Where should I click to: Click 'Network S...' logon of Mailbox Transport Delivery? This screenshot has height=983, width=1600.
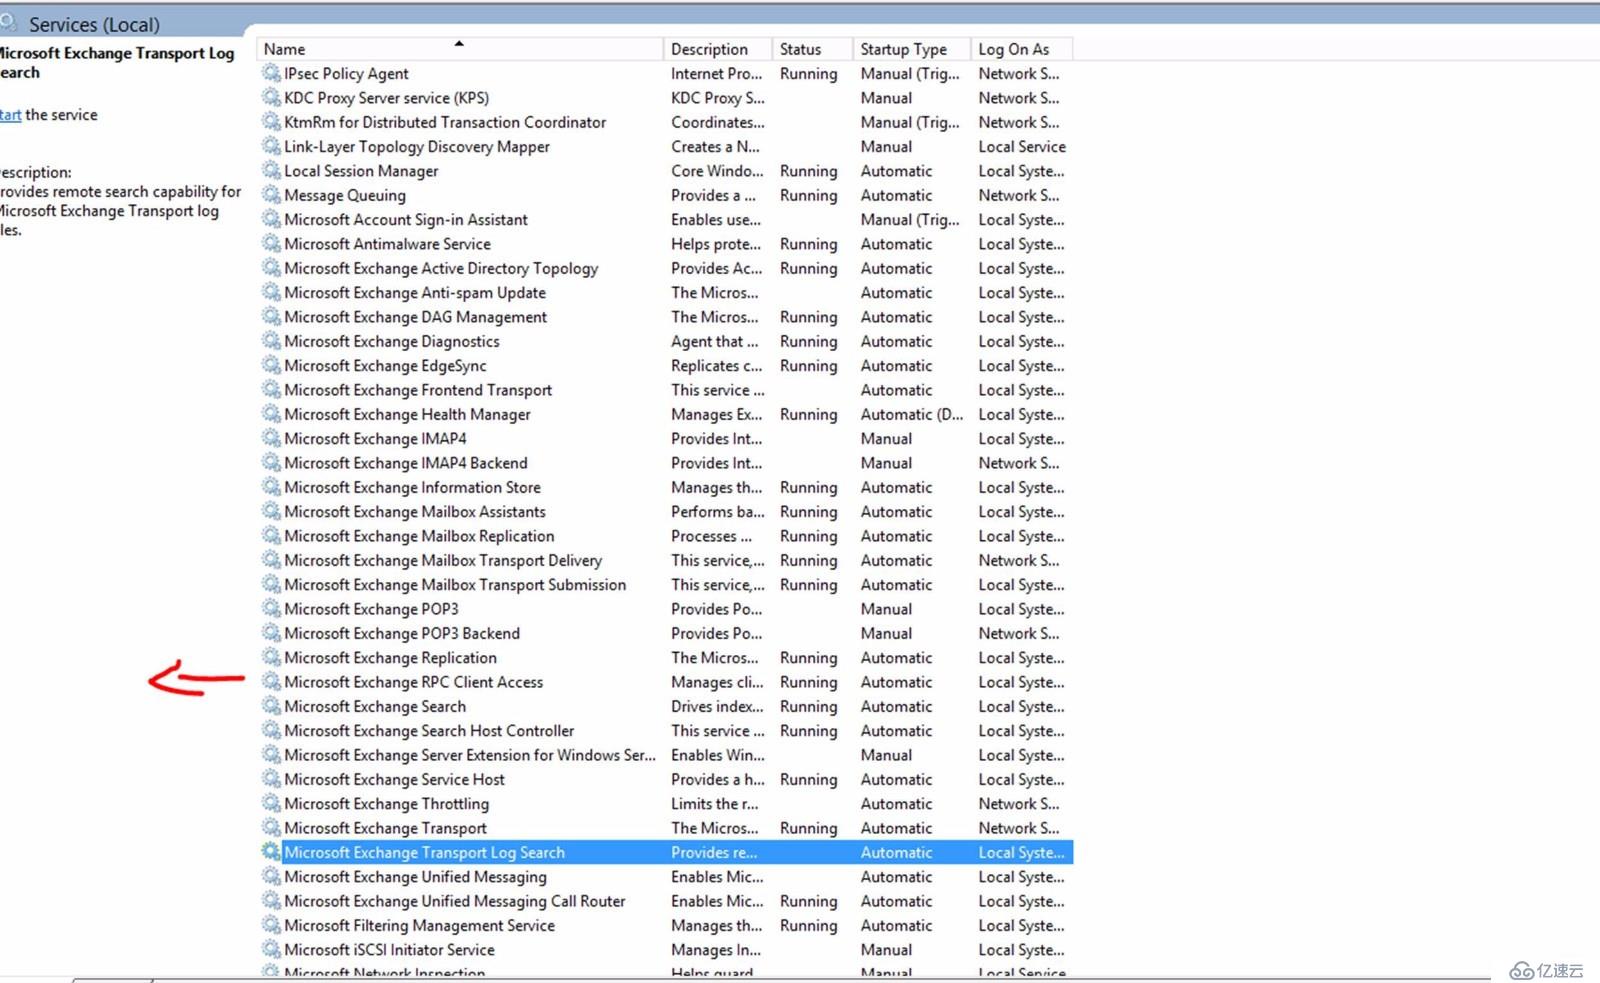(1019, 560)
